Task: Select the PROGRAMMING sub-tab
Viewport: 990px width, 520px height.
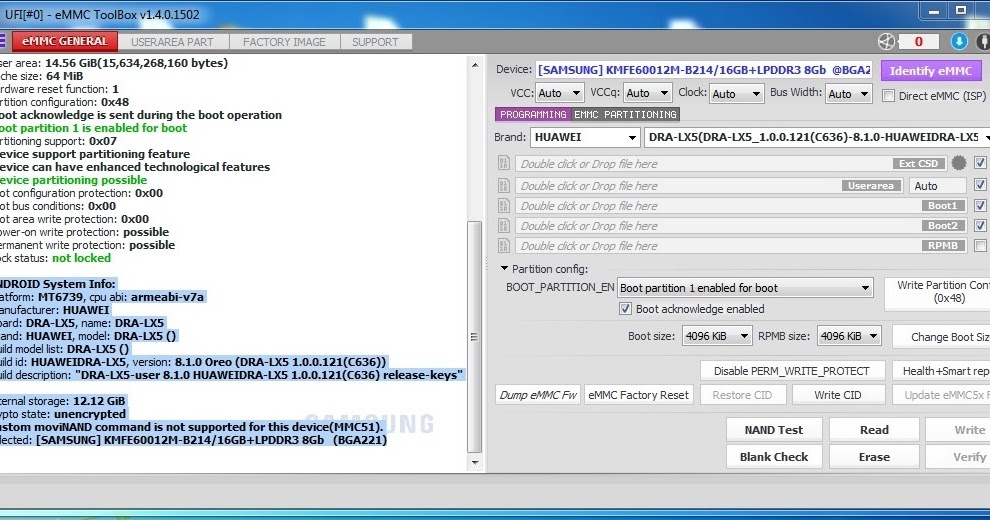Action: [533, 114]
